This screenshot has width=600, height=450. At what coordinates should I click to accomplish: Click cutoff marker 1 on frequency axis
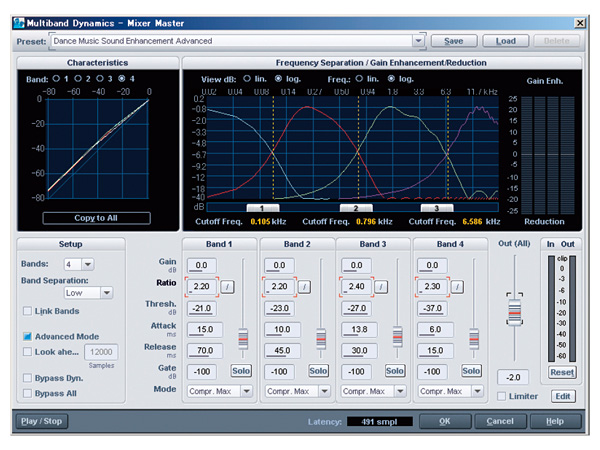(x=263, y=208)
